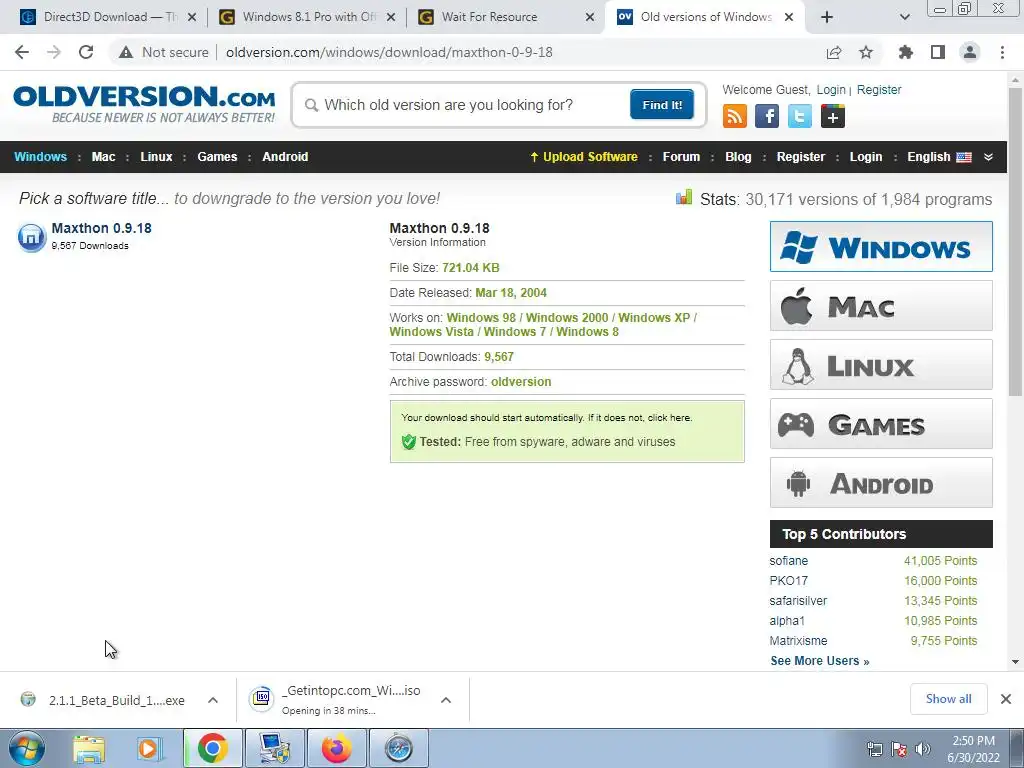Open the Chrome profile avatar
The image size is (1024, 768).
970,52
